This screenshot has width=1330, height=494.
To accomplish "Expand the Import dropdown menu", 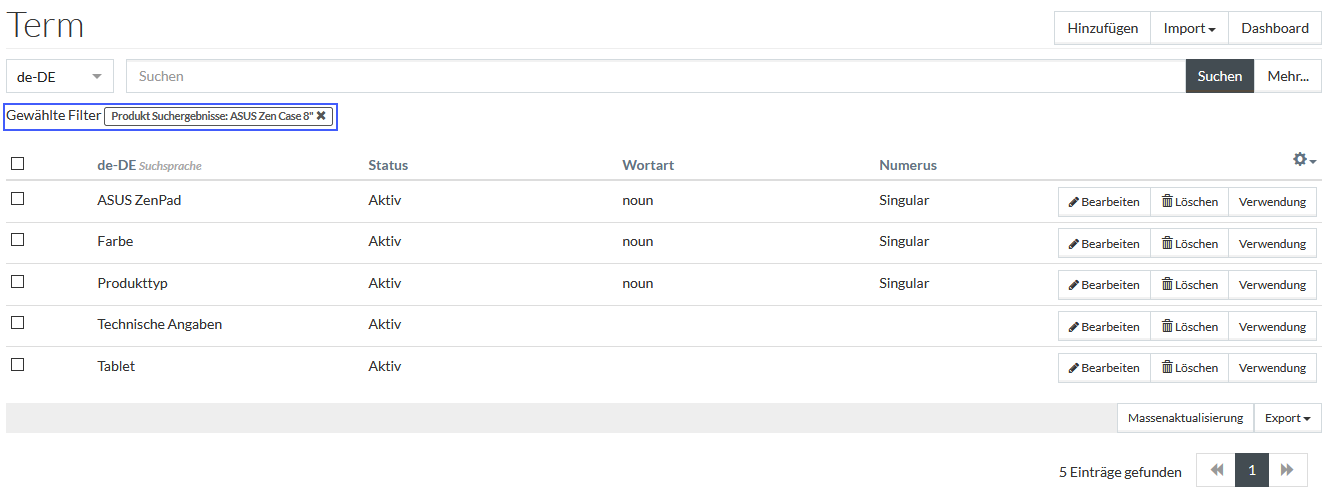I will tap(1189, 28).
